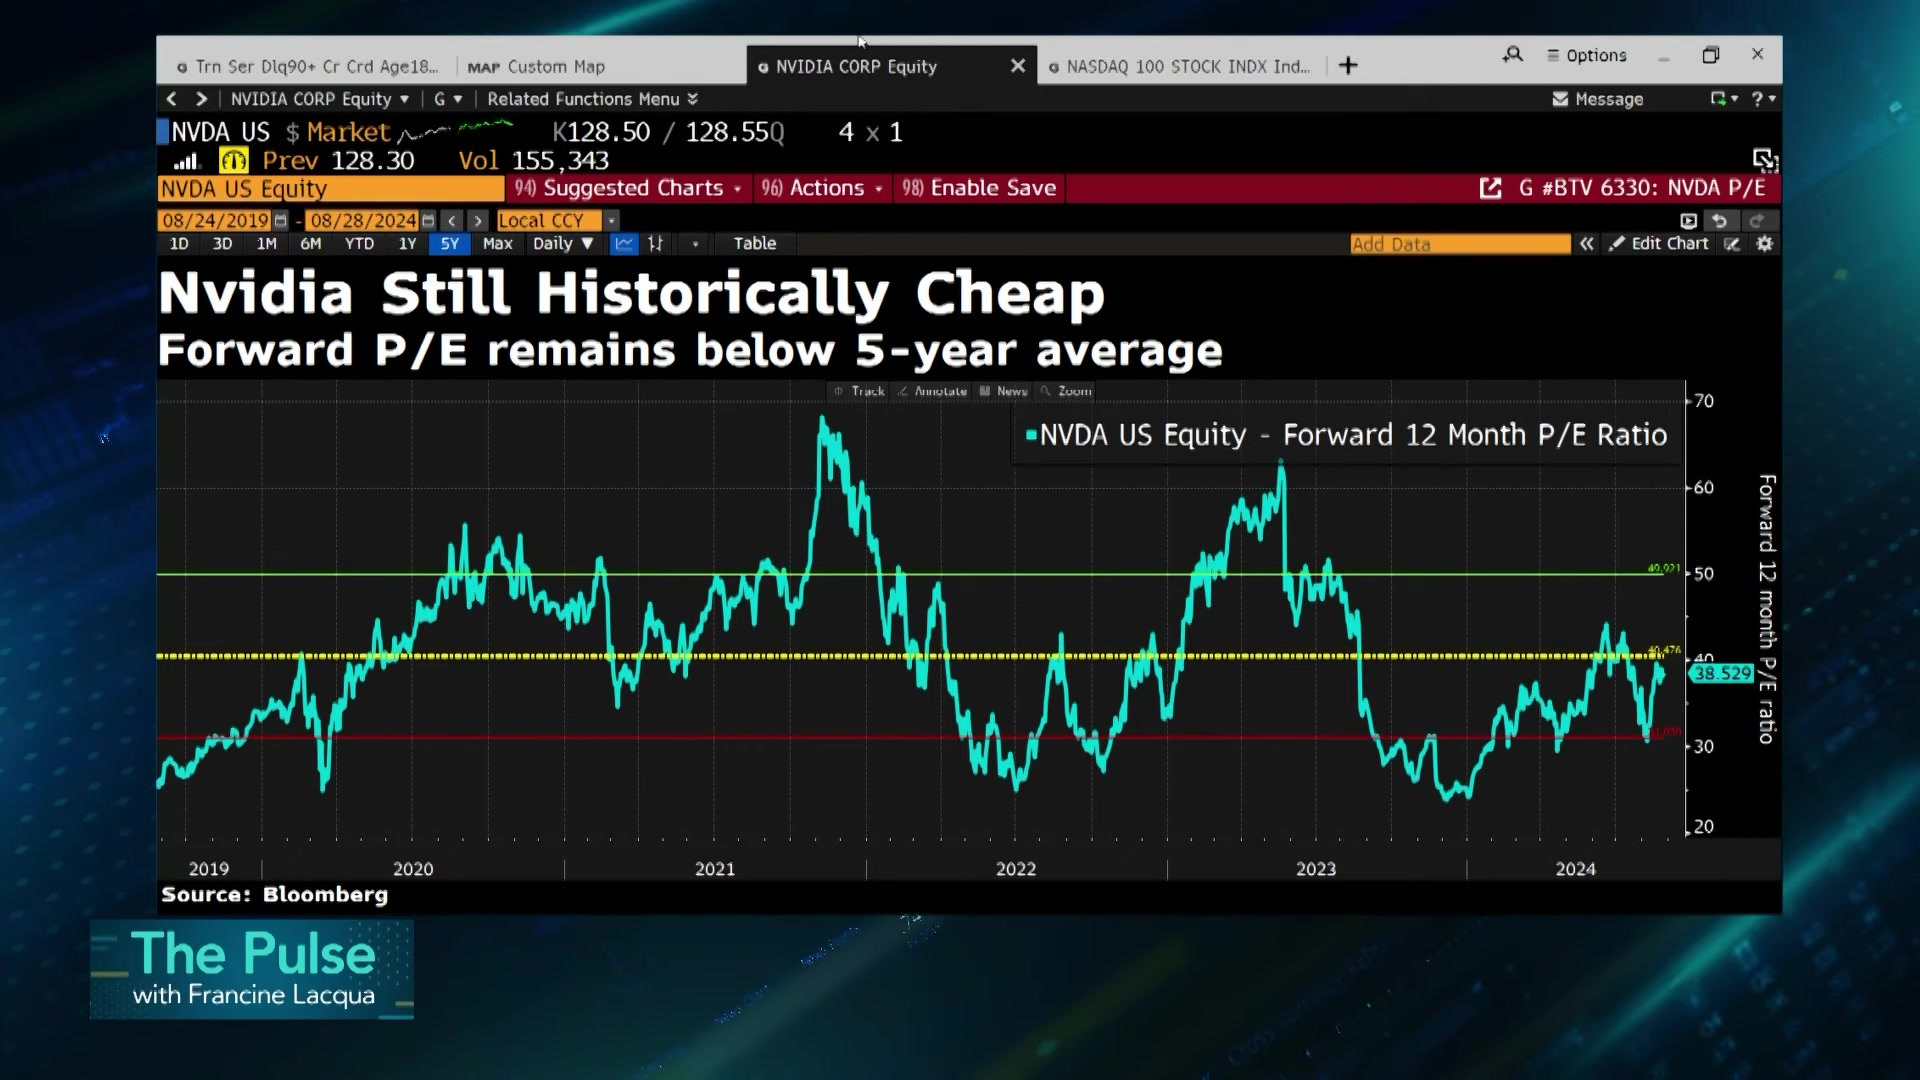Click the start date field 08/24/2019
Viewport: 1920px width, 1080px height.
(215, 221)
